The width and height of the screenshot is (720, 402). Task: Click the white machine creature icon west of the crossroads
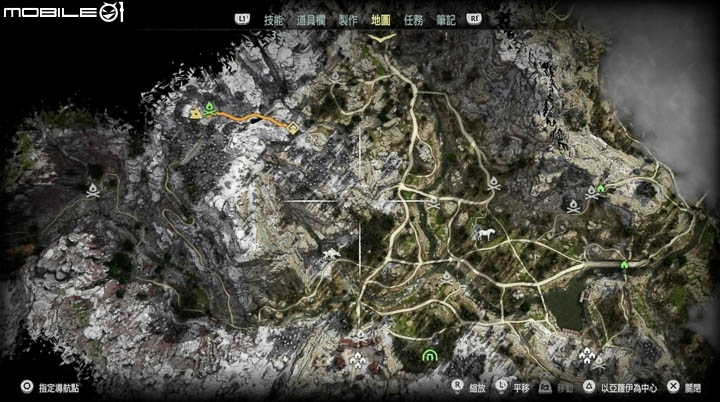[331, 254]
